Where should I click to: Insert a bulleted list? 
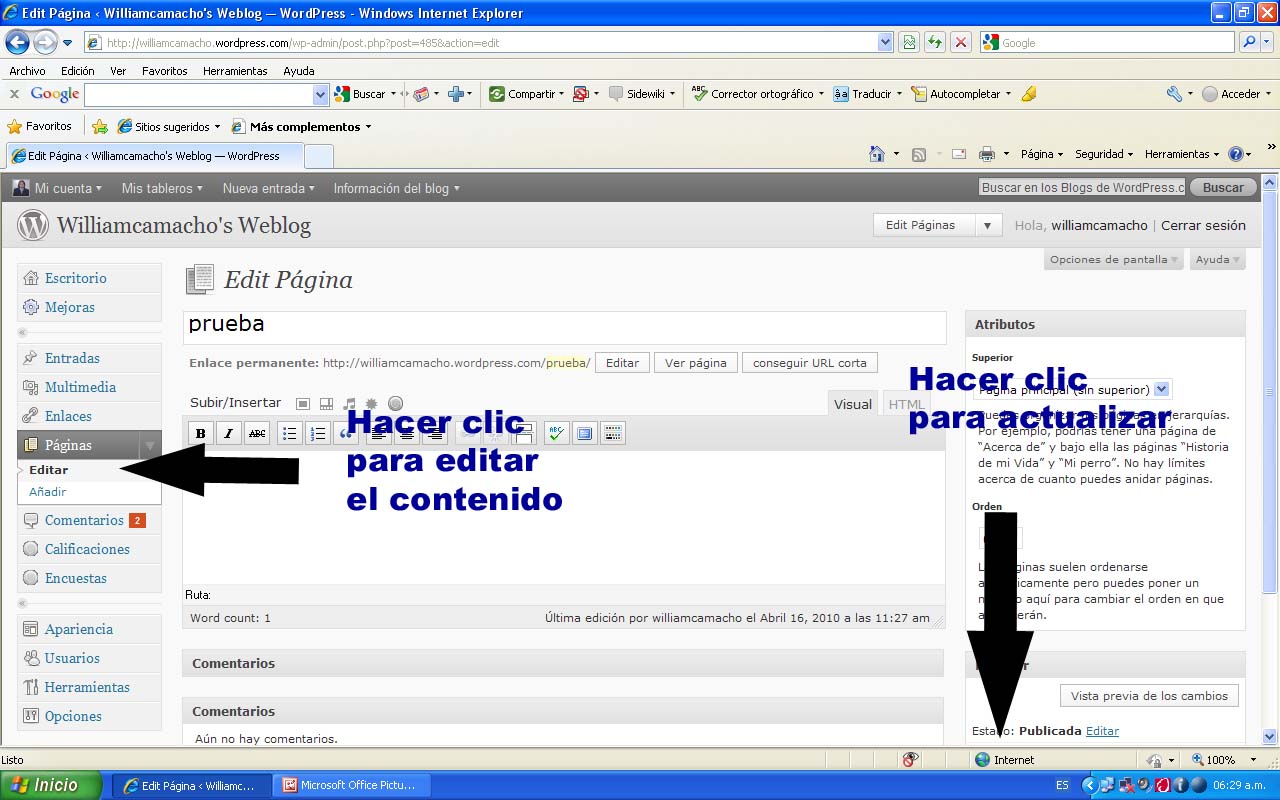(289, 433)
